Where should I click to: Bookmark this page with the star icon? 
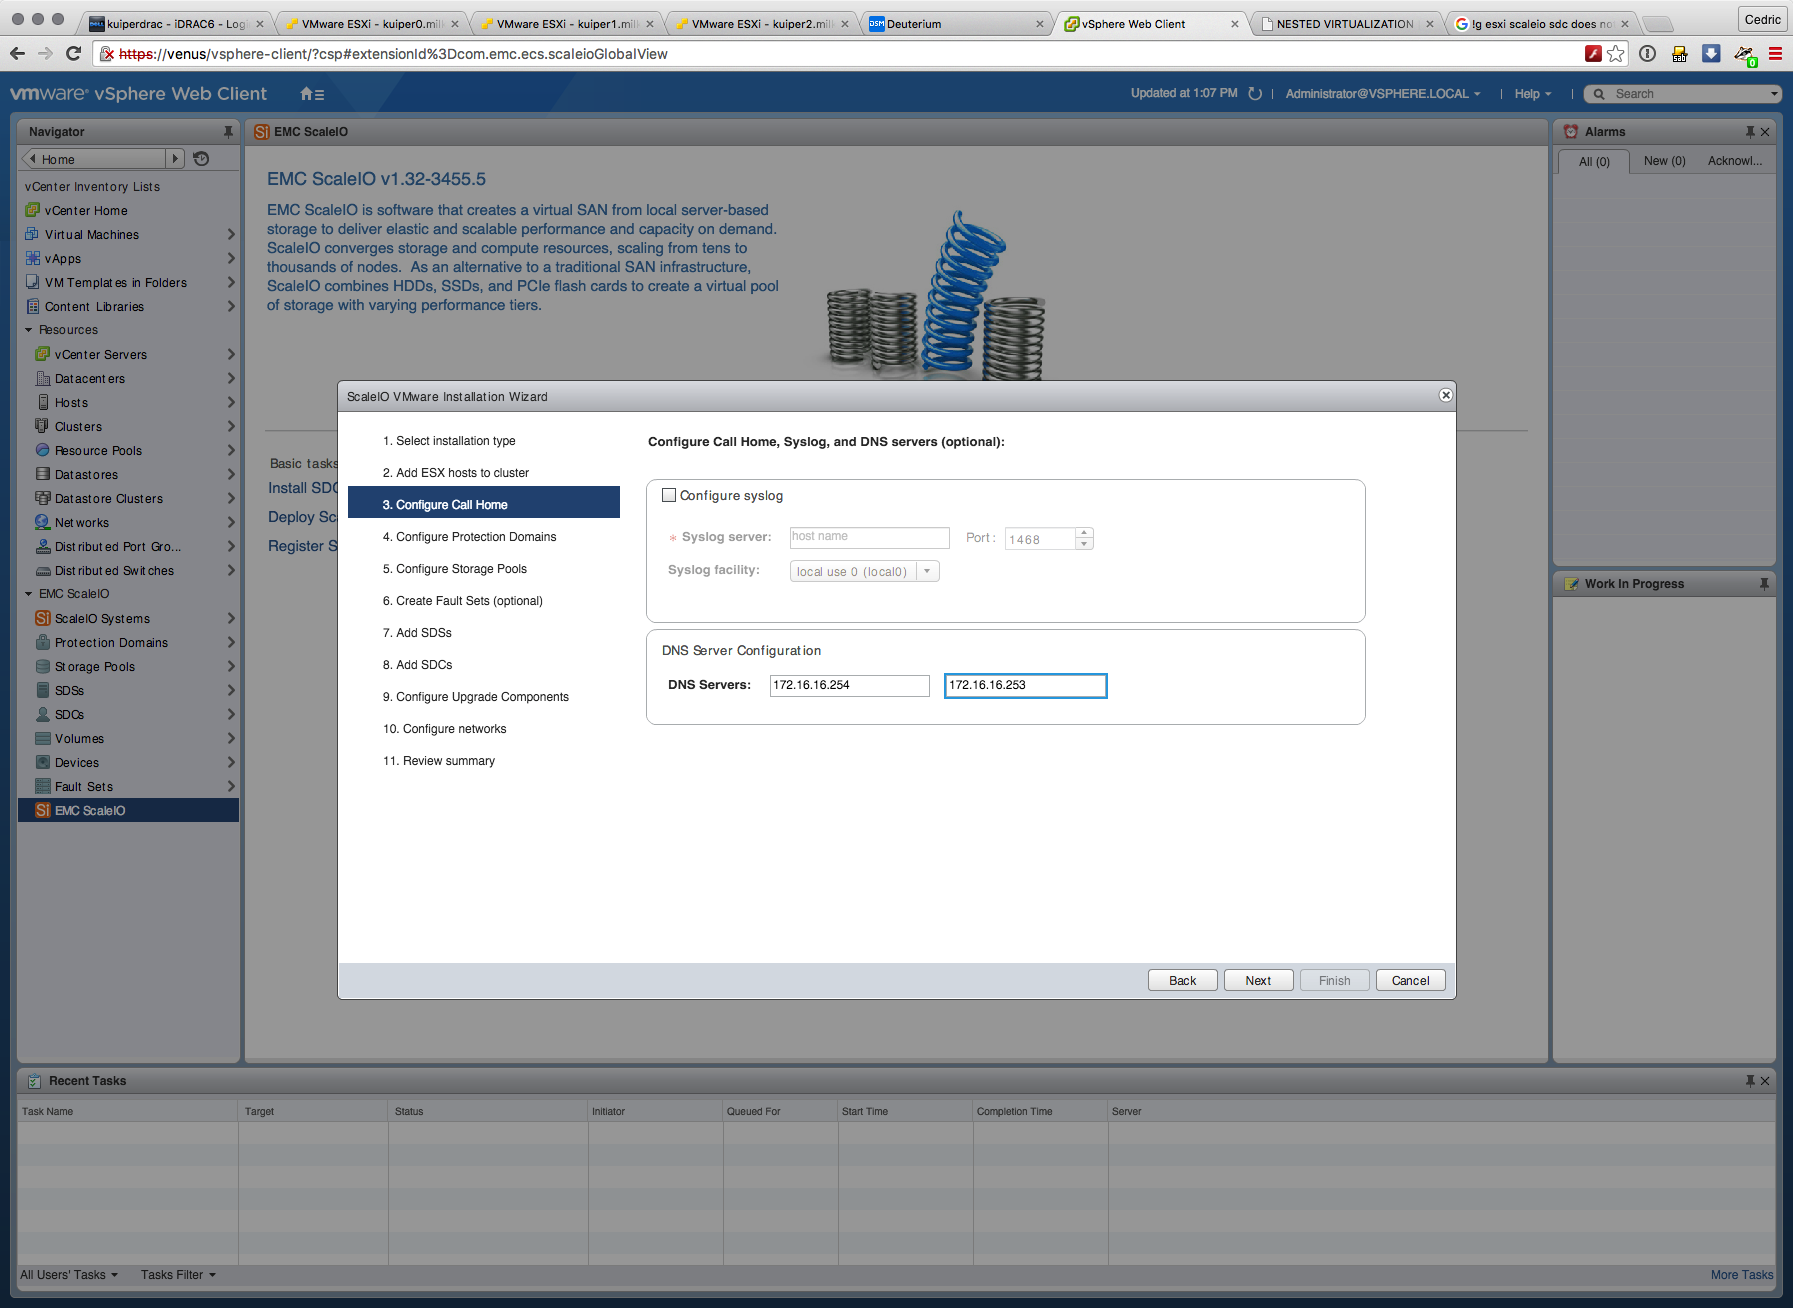[1616, 54]
